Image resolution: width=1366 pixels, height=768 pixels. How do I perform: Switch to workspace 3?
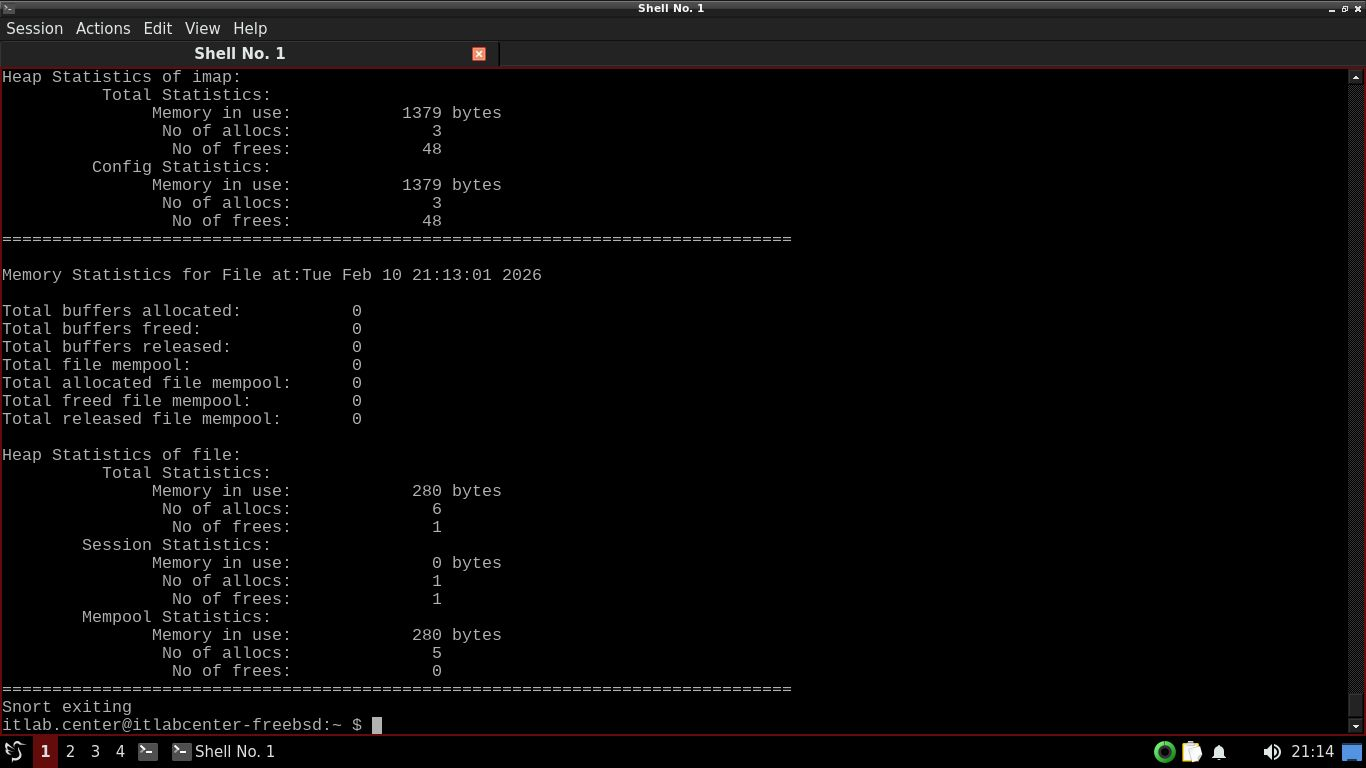[x=95, y=751]
